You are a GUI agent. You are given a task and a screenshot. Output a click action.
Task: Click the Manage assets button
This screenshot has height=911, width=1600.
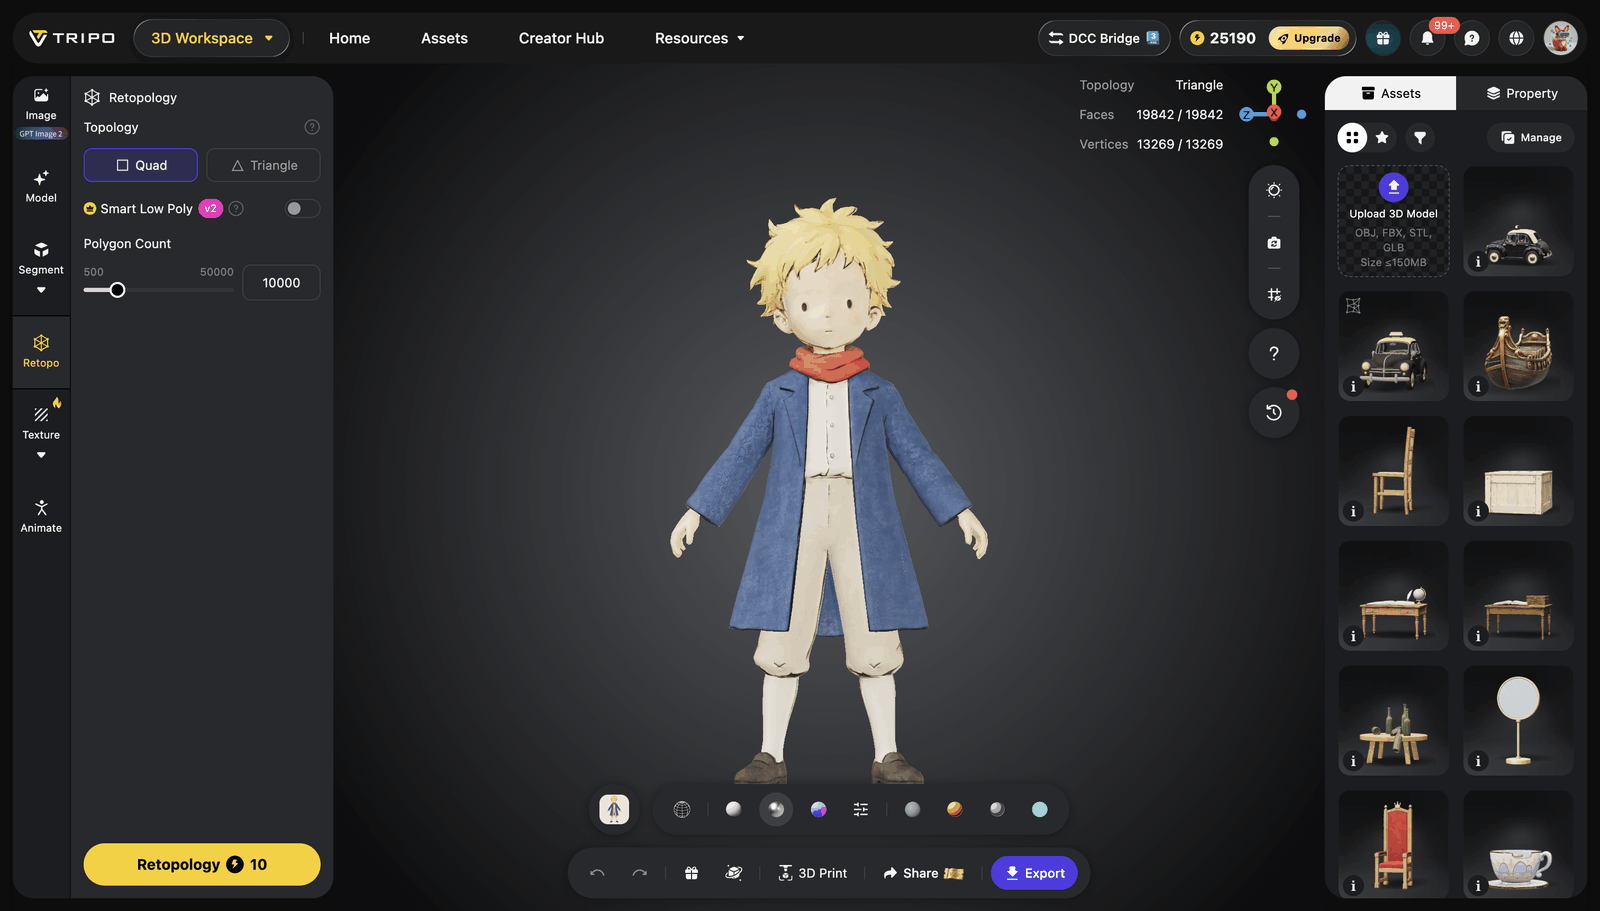(1531, 138)
